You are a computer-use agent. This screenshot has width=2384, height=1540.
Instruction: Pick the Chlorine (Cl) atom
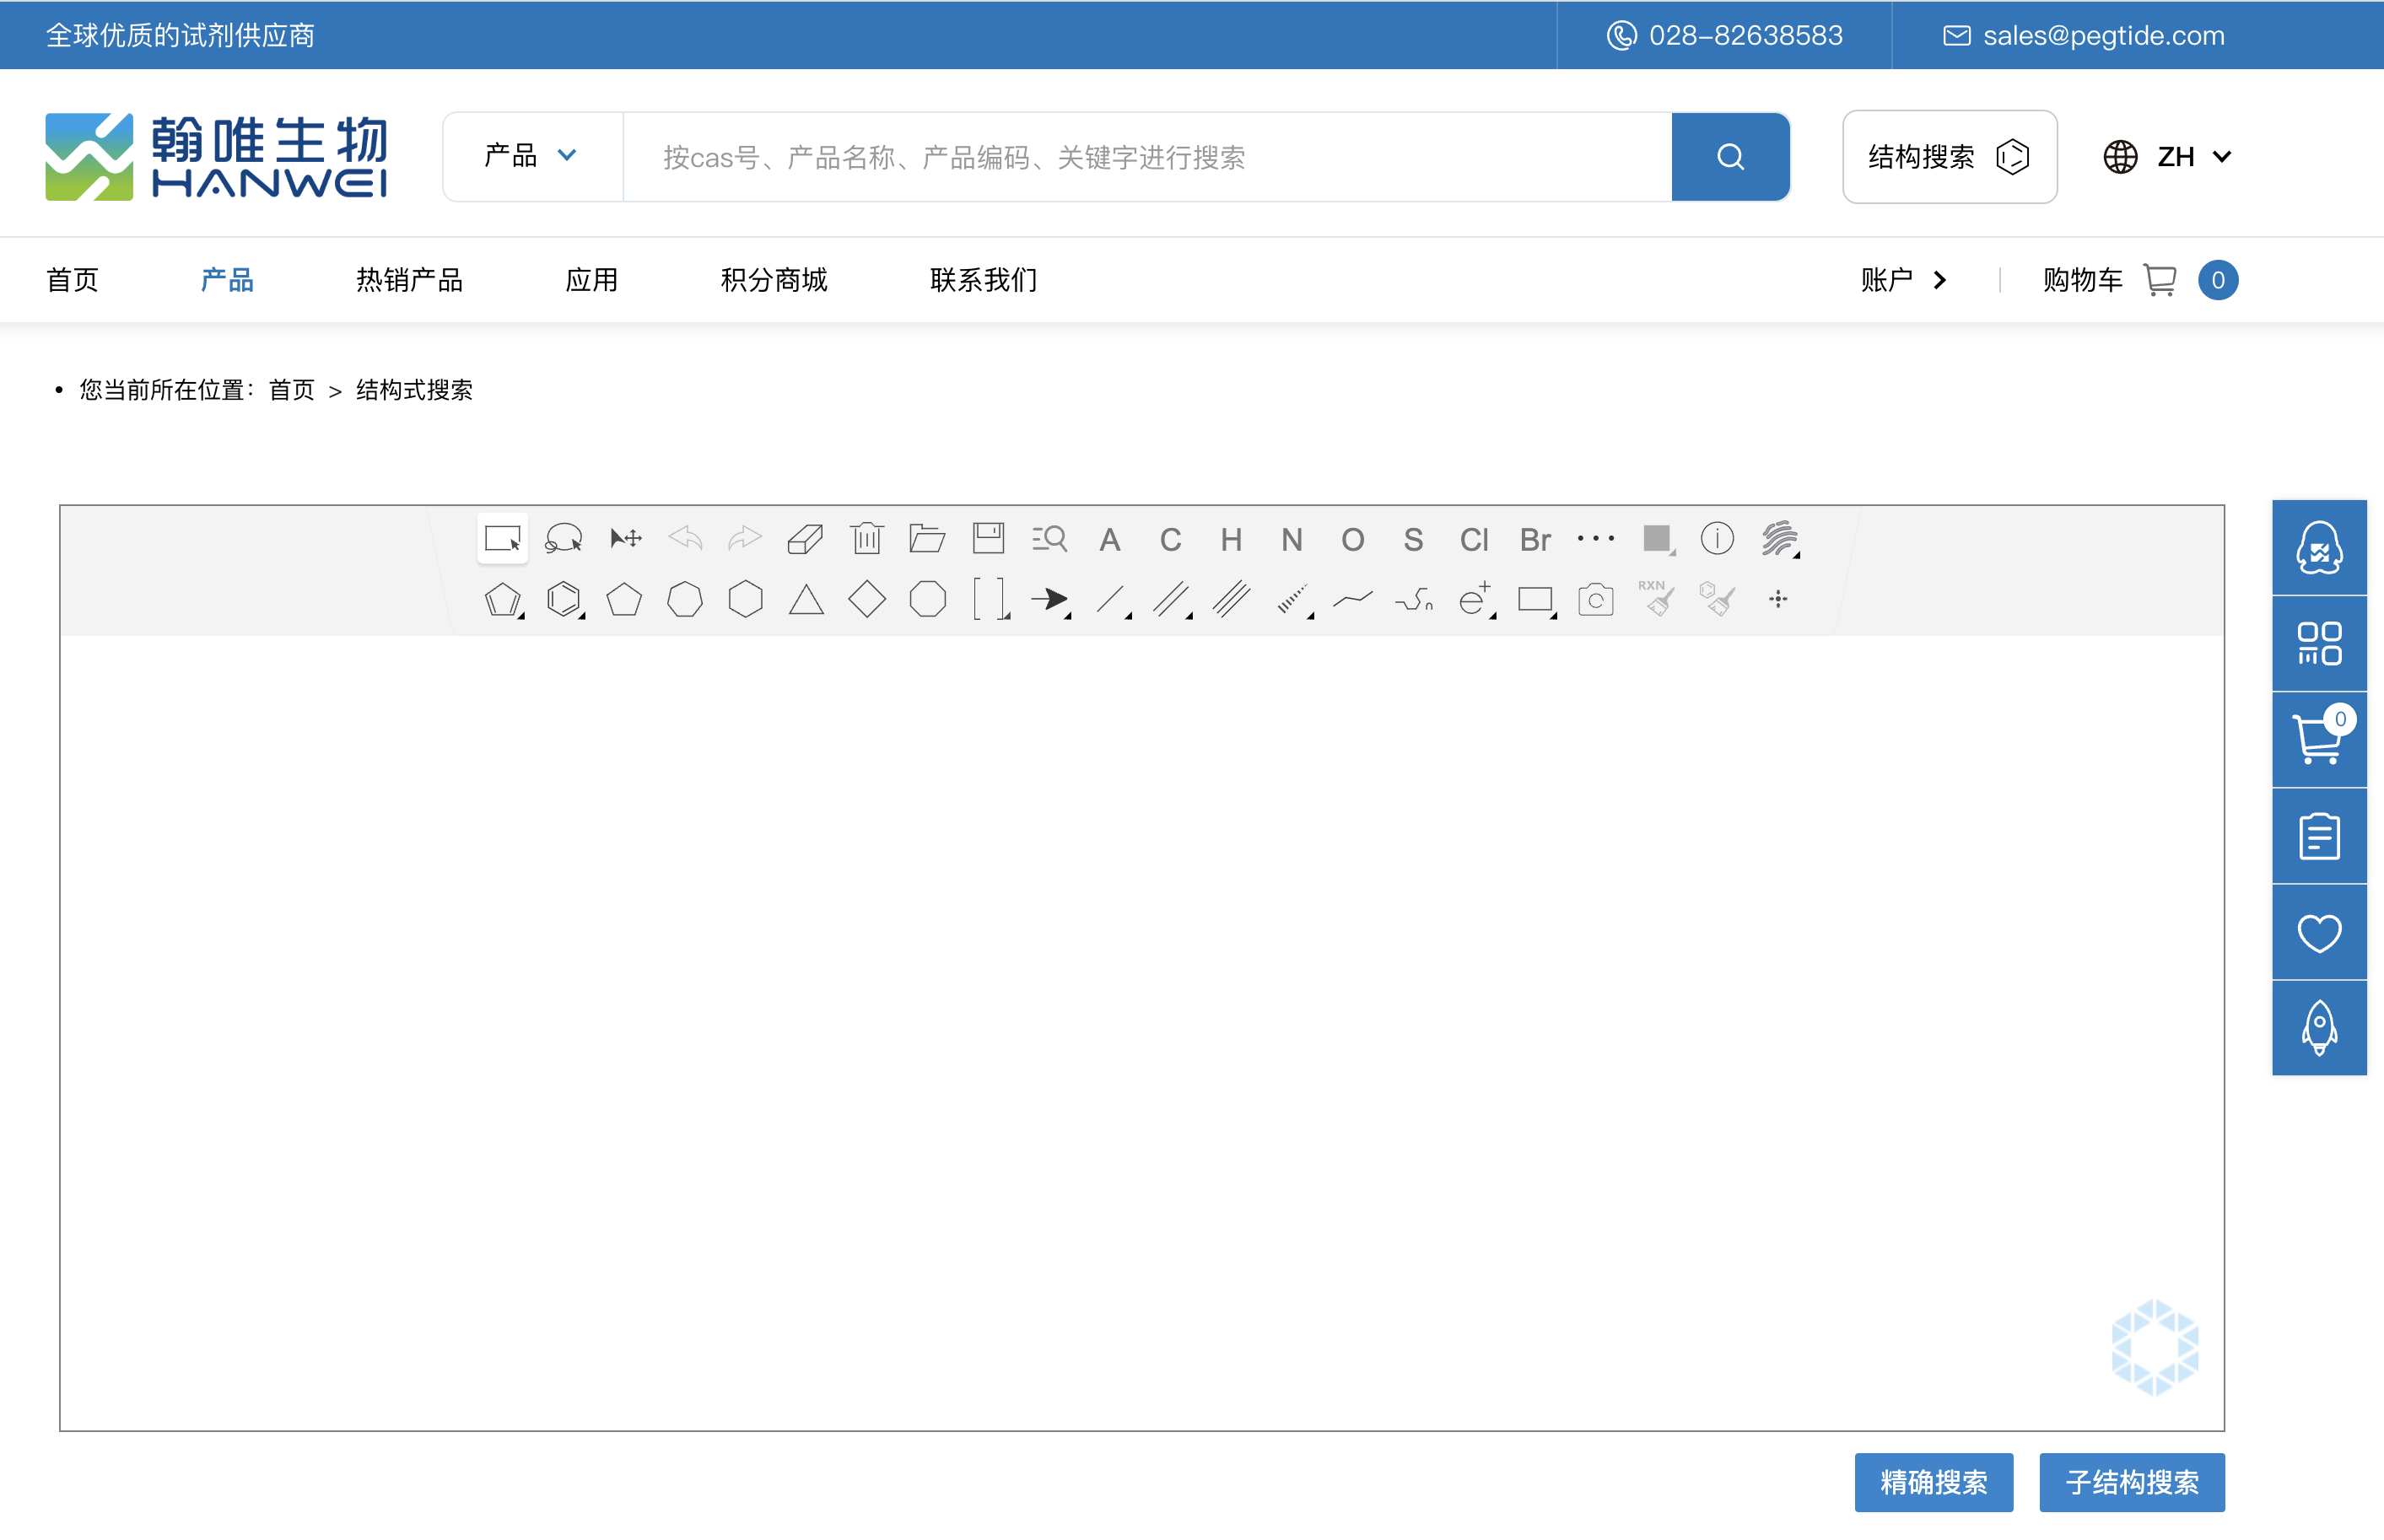pyautogui.click(x=1474, y=540)
